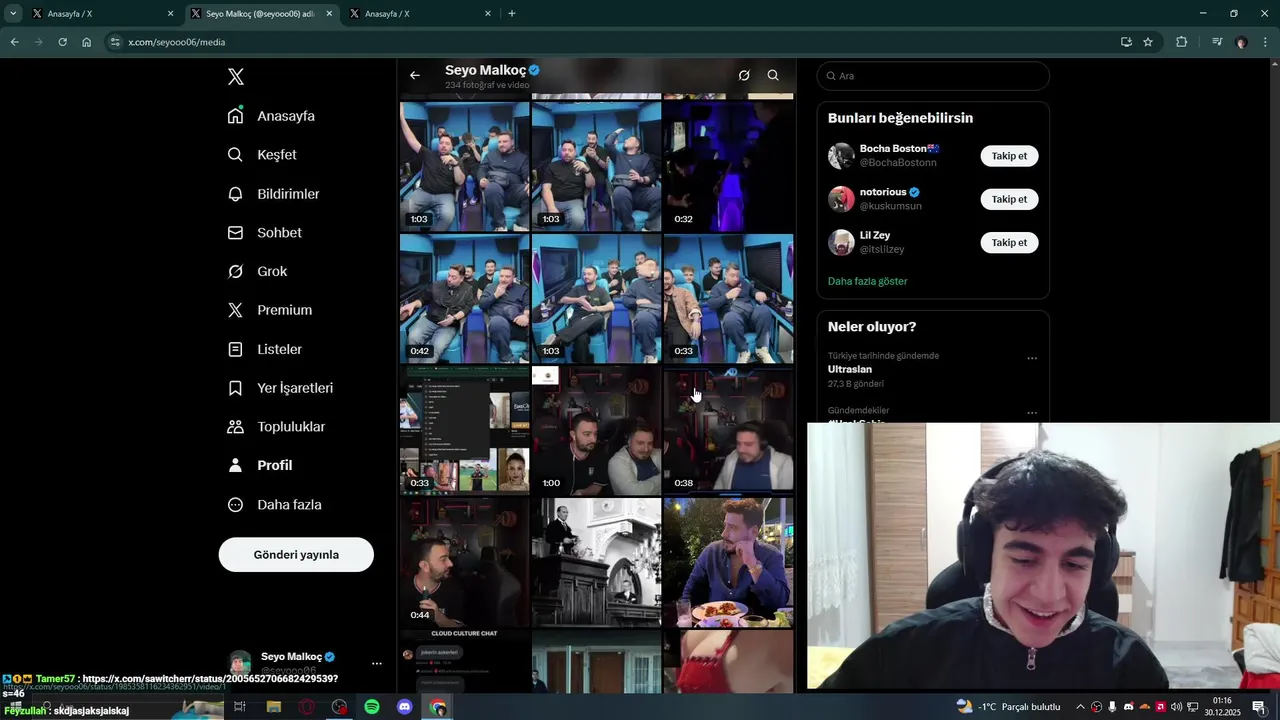Show hidden system tray icons
Screen dimensions: 1280x720
pyautogui.click(x=1080, y=707)
